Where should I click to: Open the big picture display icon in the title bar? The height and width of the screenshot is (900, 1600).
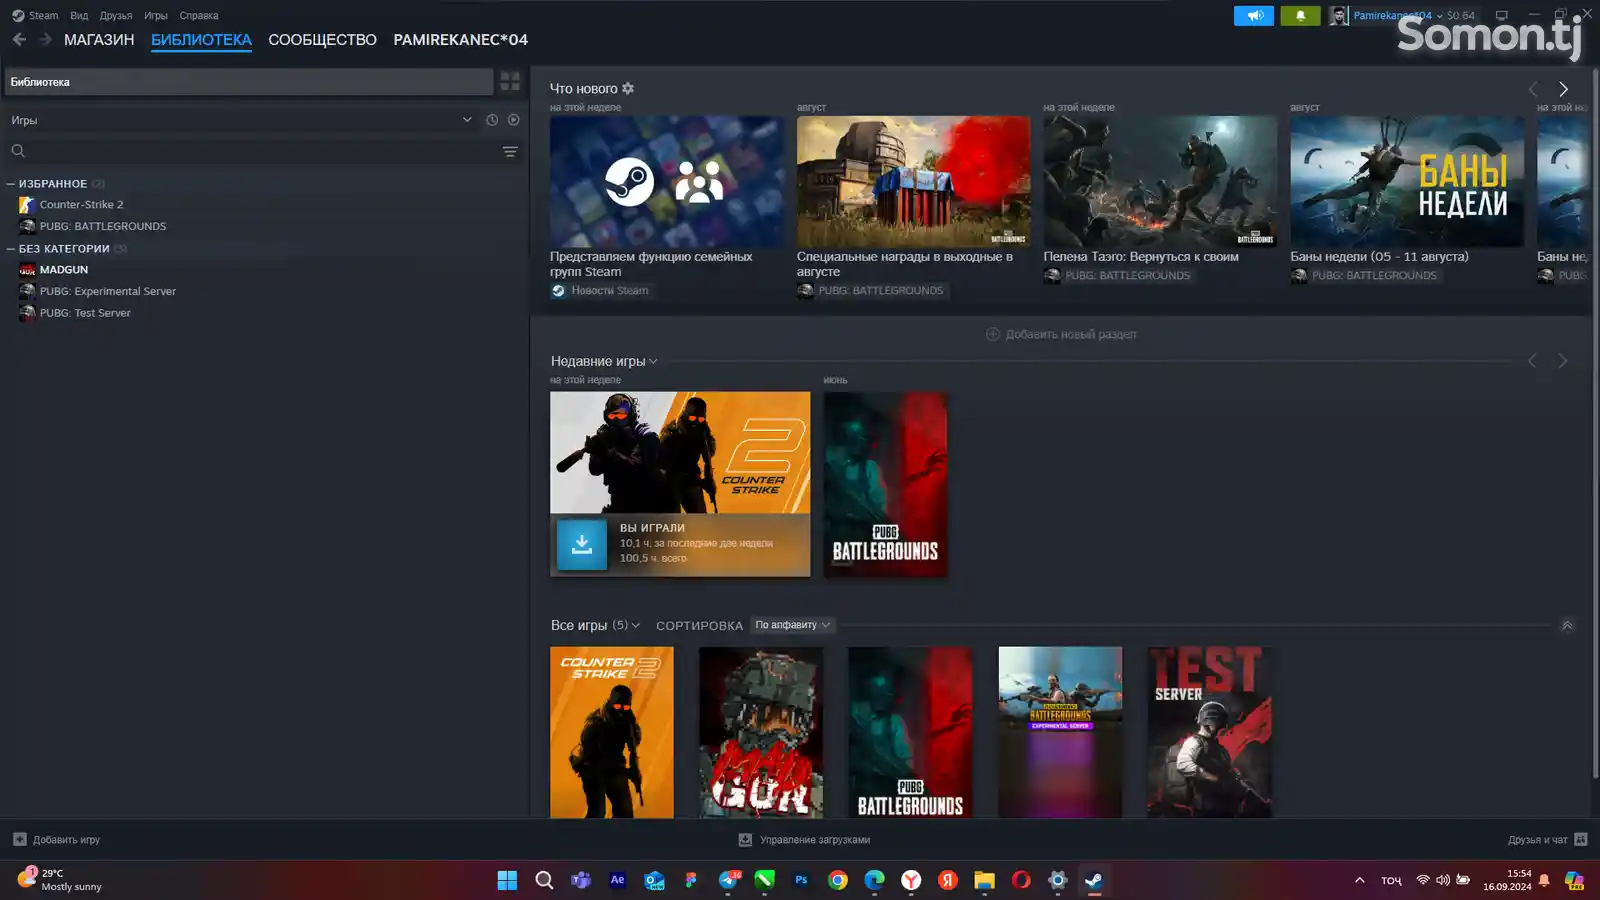[x=1501, y=15]
